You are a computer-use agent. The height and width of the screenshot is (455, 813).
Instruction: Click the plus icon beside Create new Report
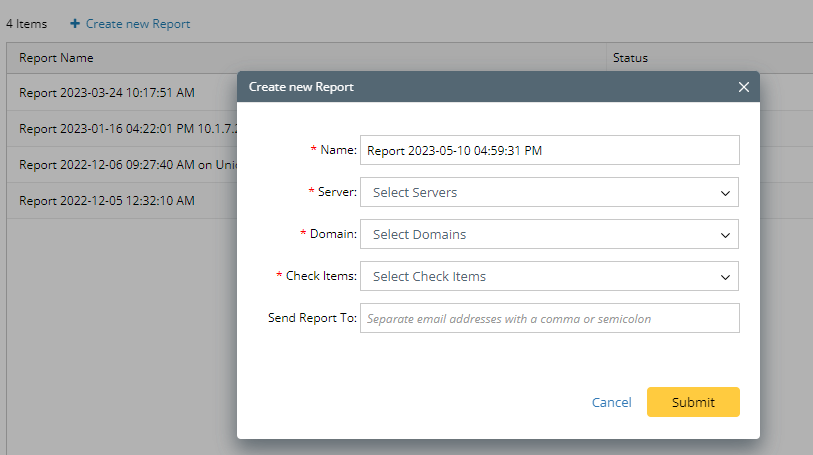pos(75,23)
